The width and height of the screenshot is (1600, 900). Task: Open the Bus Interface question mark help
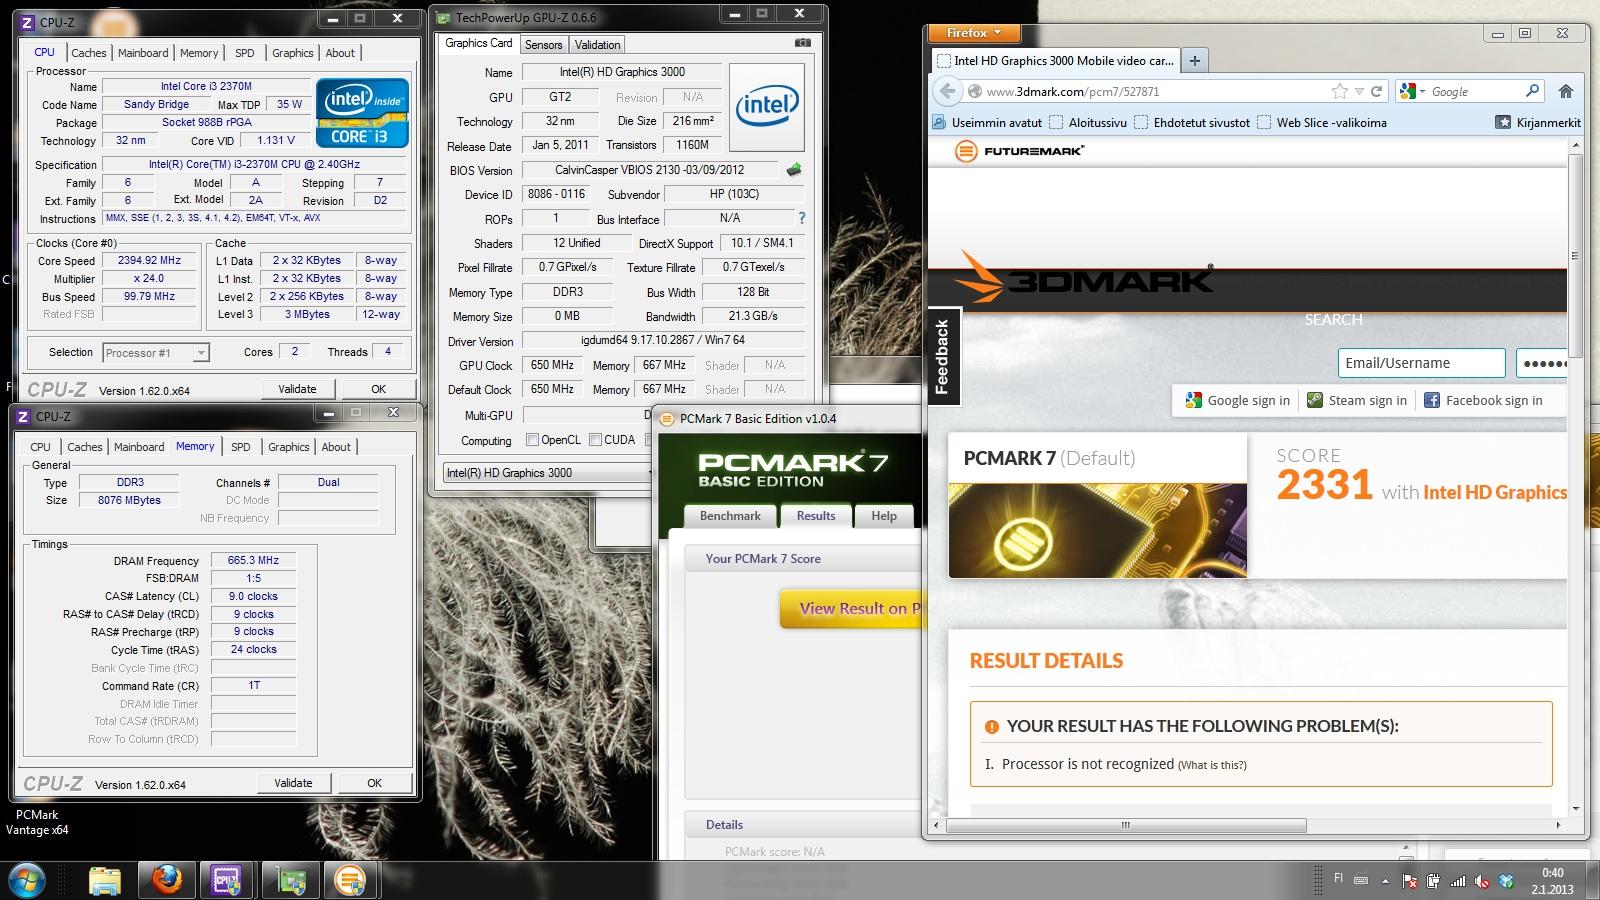pos(801,218)
